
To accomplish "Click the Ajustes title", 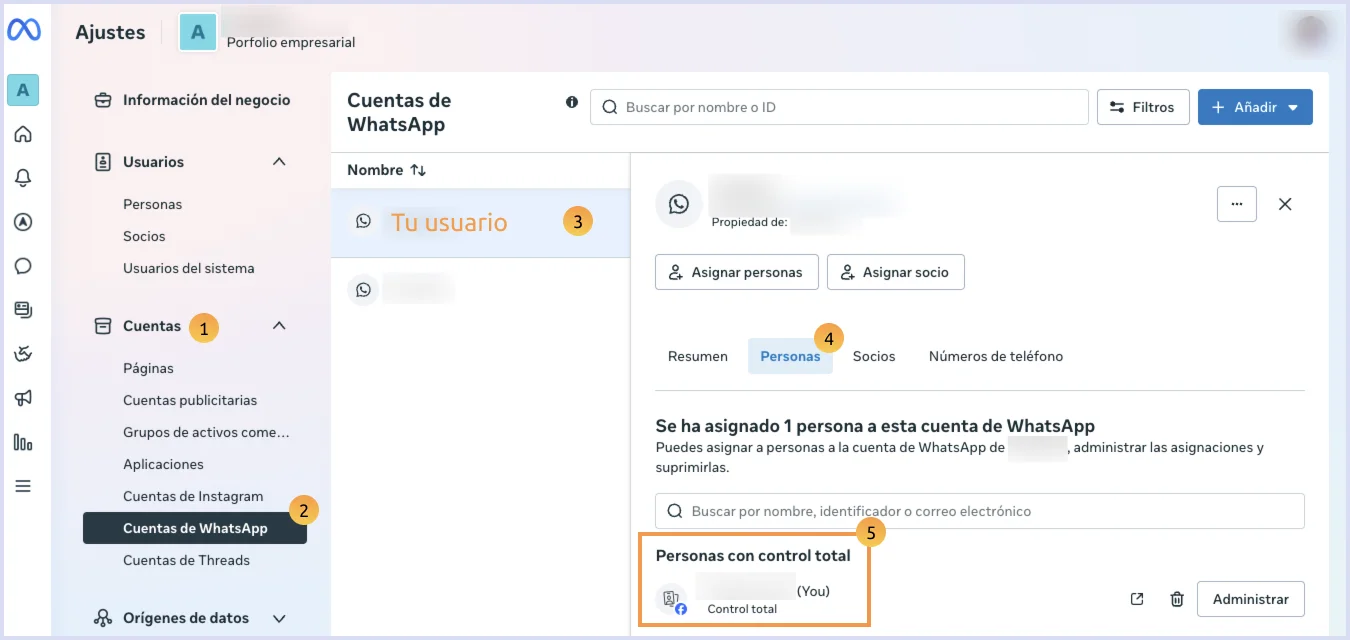I will tap(110, 32).
